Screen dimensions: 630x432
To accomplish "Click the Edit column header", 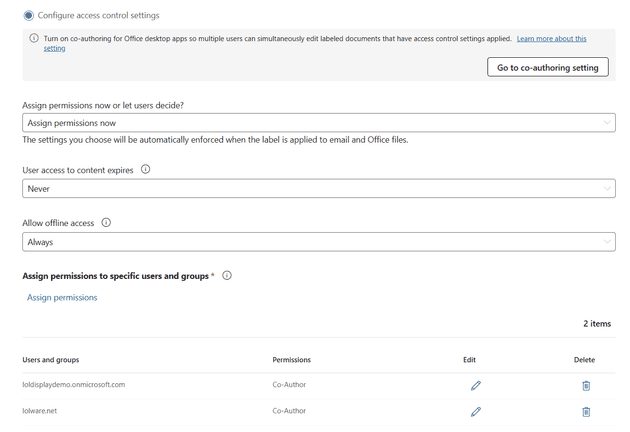I will click(469, 360).
